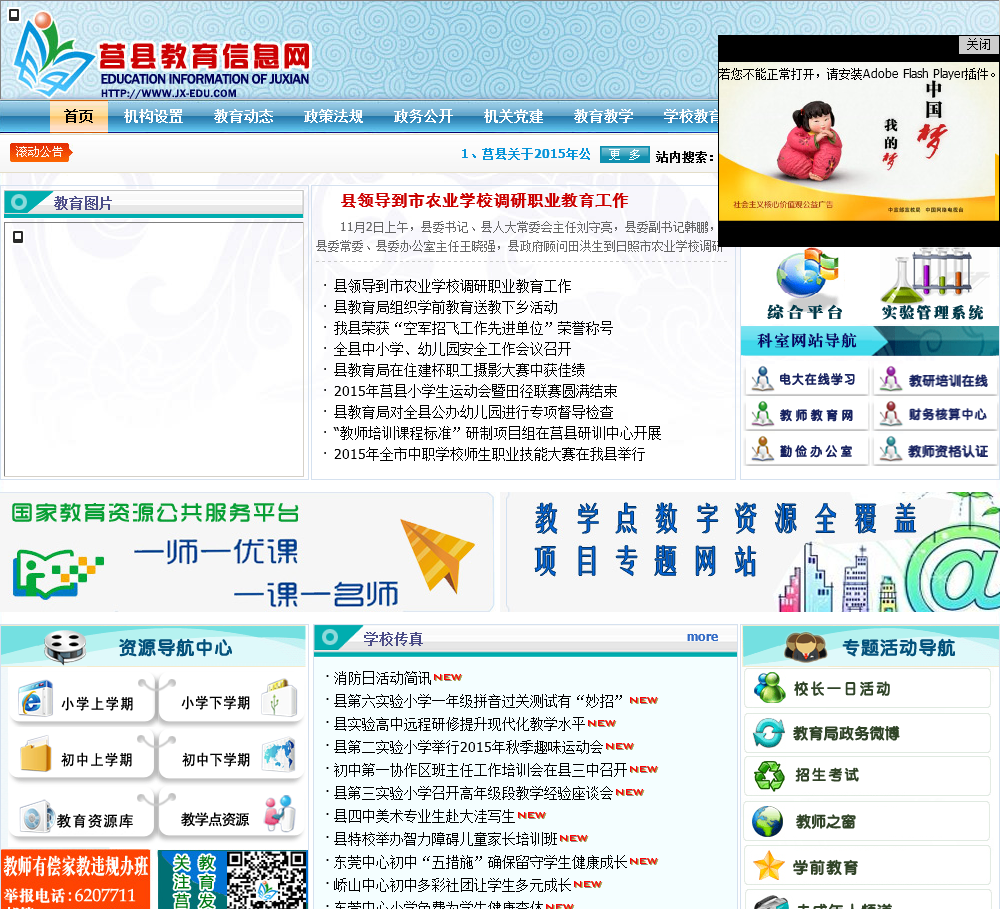Open 教研培训在线 department link
The height and width of the screenshot is (909, 1000).
pyautogui.click(x=934, y=380)
